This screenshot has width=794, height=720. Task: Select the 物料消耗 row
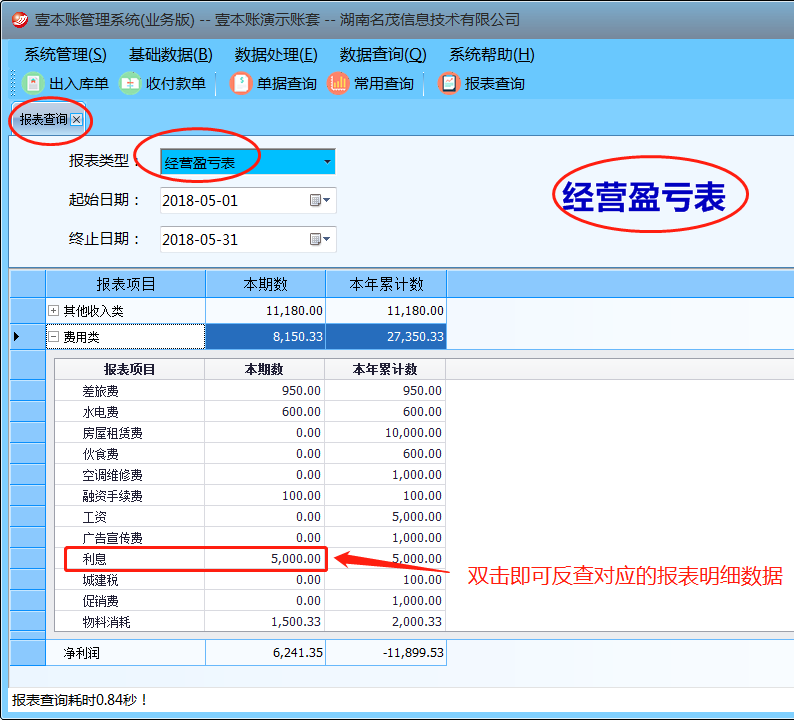coord(250,622)
